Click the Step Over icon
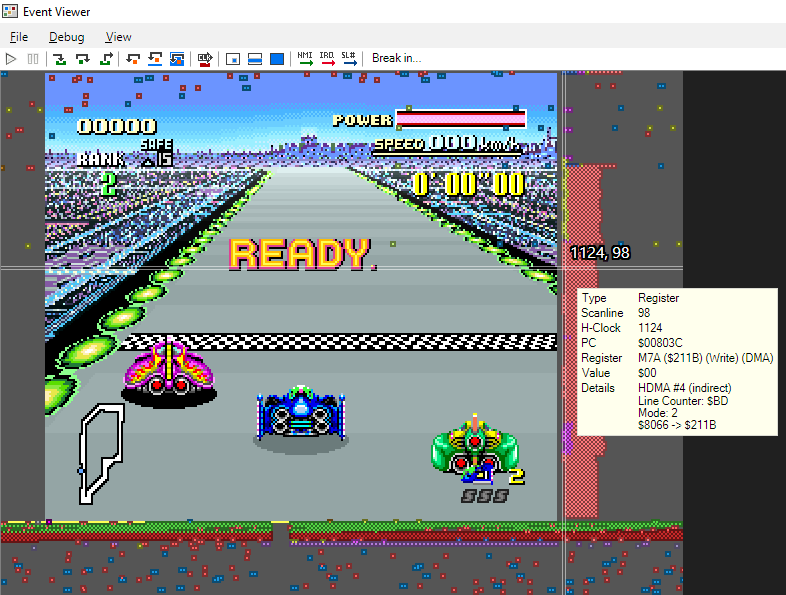The image size is (786, 595). (x=83, y=59)
